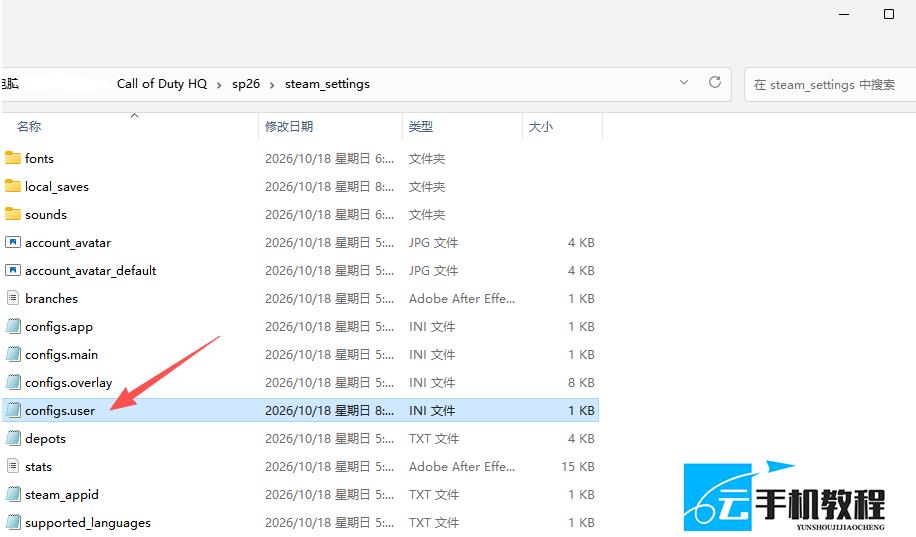Click the modified date of local_saves
This screenshot has height=537, width=916.
(329, 186)
